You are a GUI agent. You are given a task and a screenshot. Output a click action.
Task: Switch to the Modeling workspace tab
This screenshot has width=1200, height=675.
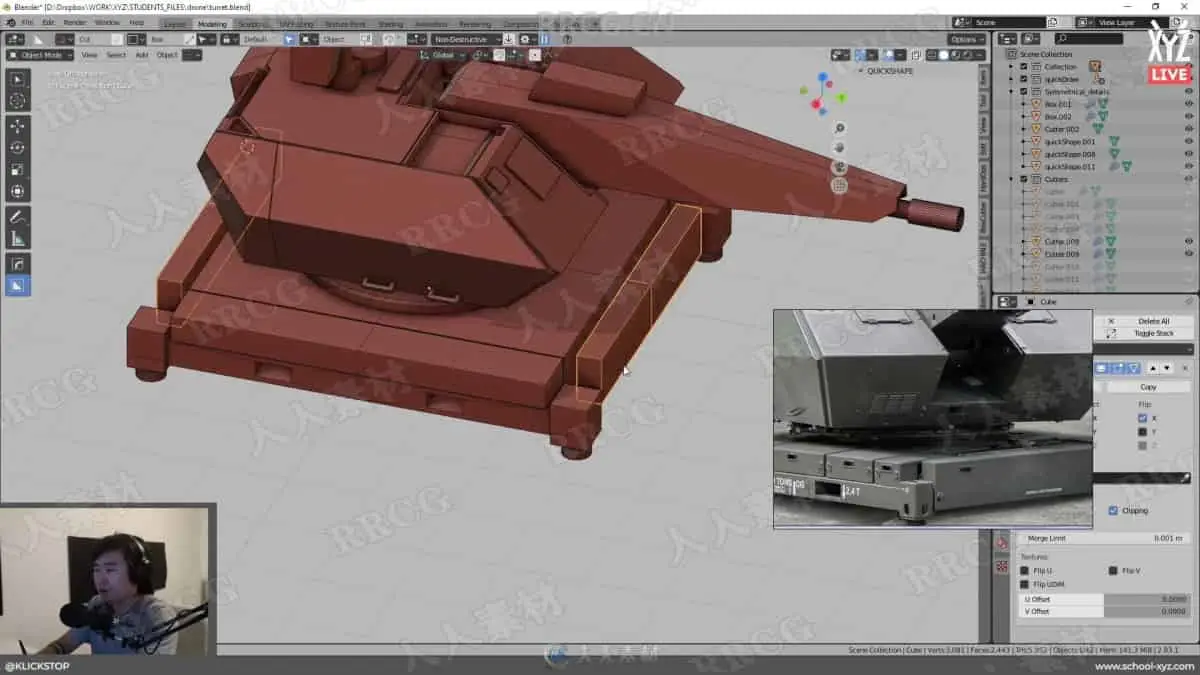[212, 24]
